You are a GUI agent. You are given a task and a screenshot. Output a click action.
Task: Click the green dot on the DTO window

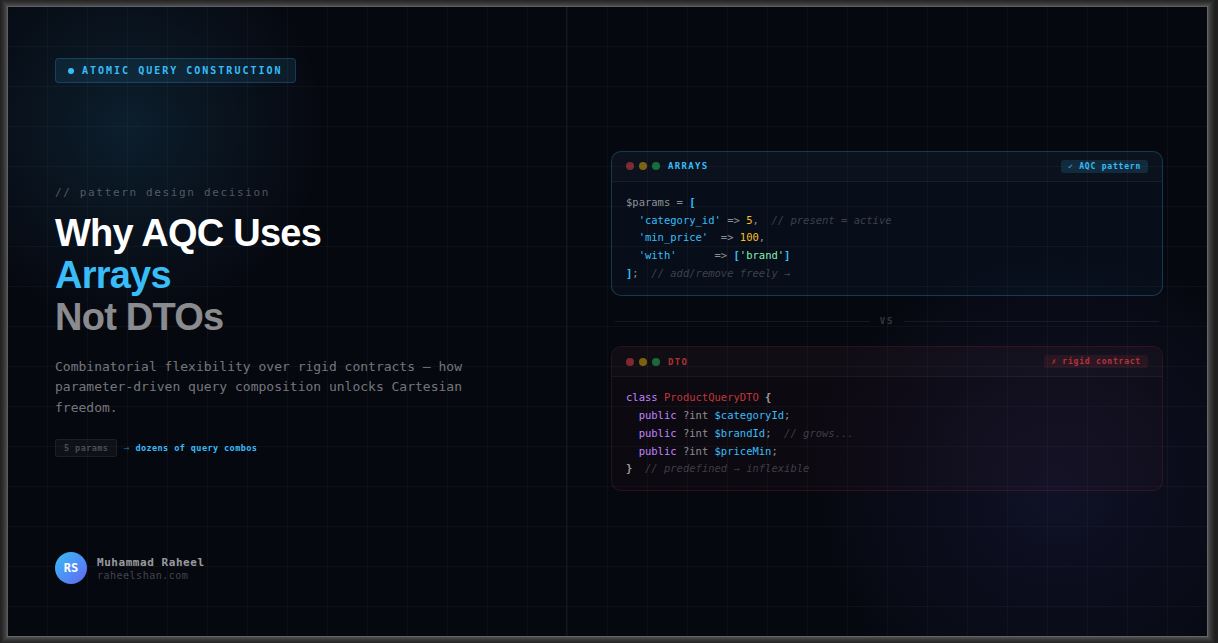[655, 361]
